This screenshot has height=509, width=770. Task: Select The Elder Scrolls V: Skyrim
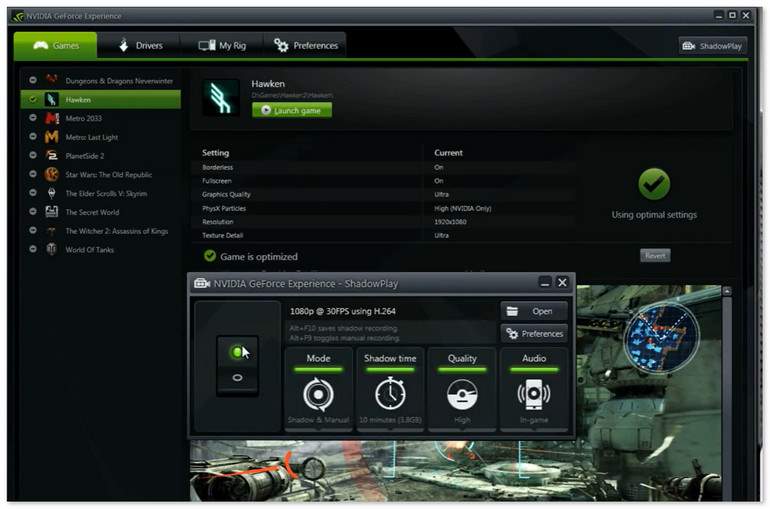click(101, 193)
